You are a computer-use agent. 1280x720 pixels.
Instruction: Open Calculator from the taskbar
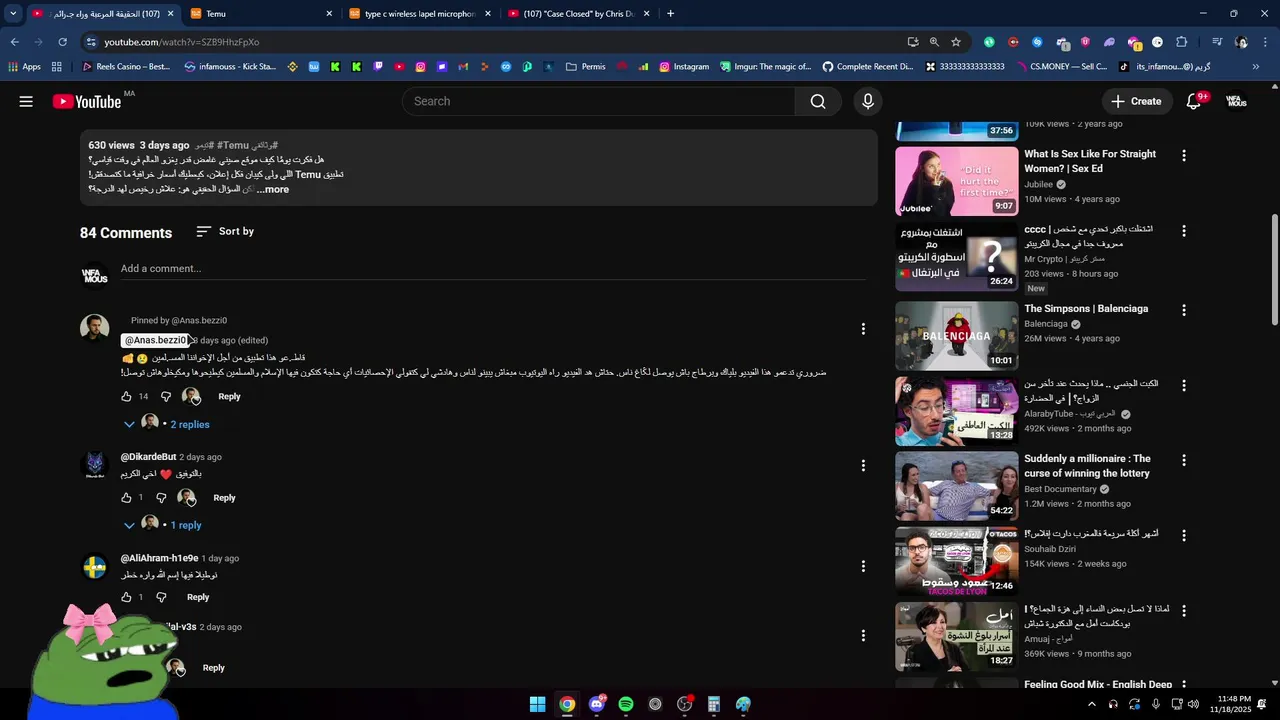[714, 704]
